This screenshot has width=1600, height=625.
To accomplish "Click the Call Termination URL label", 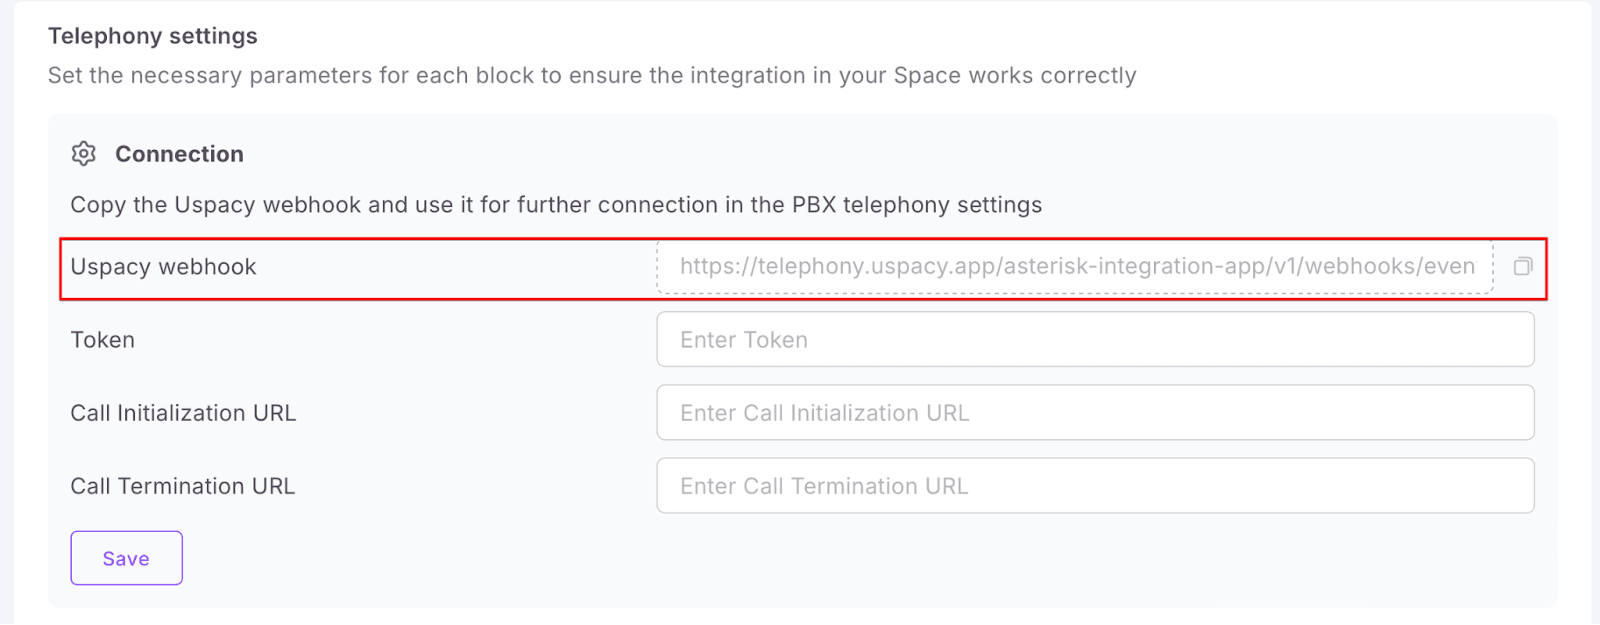I will coord(182,486).
